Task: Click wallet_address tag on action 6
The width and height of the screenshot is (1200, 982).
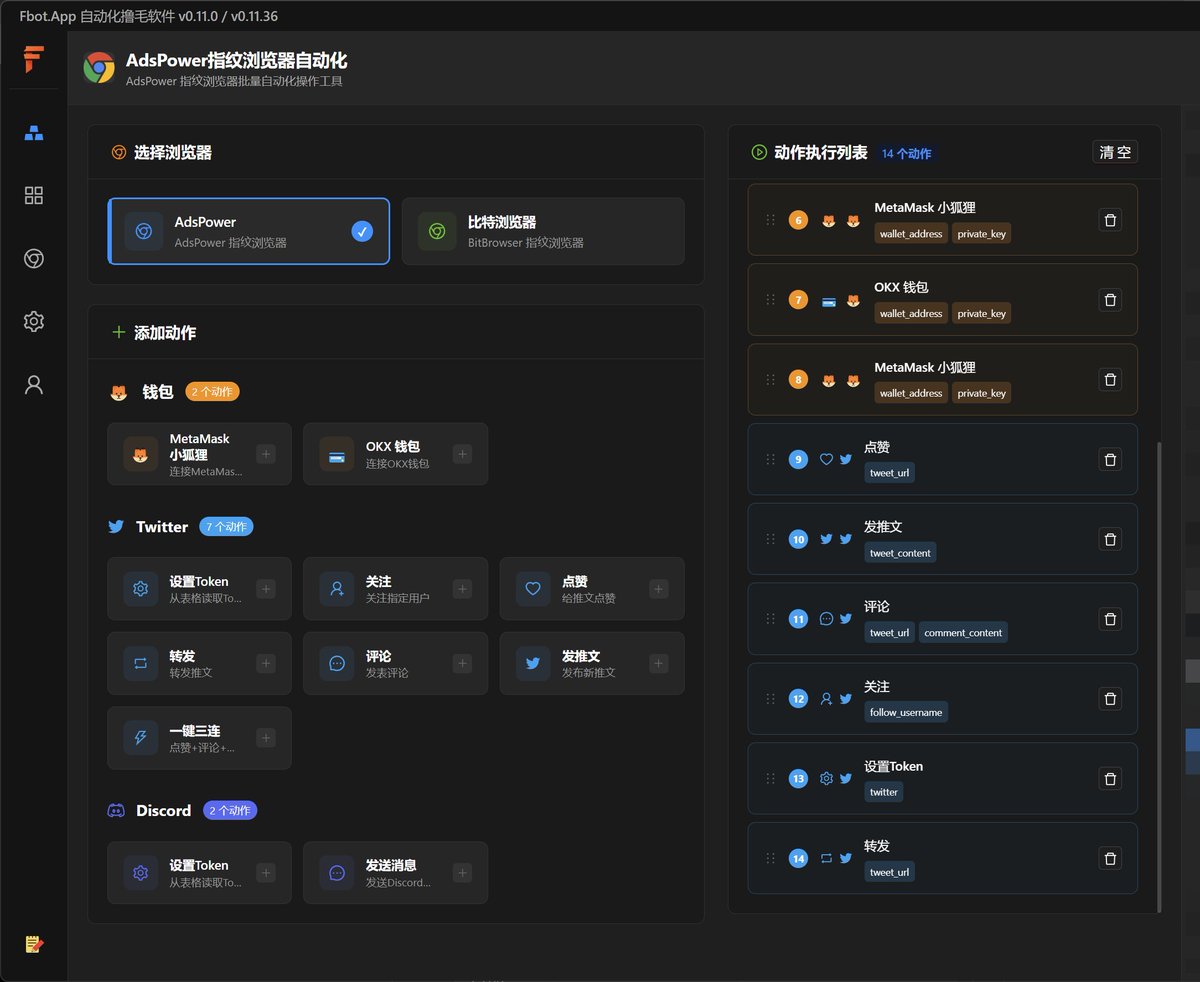Action: pos(911,234)
